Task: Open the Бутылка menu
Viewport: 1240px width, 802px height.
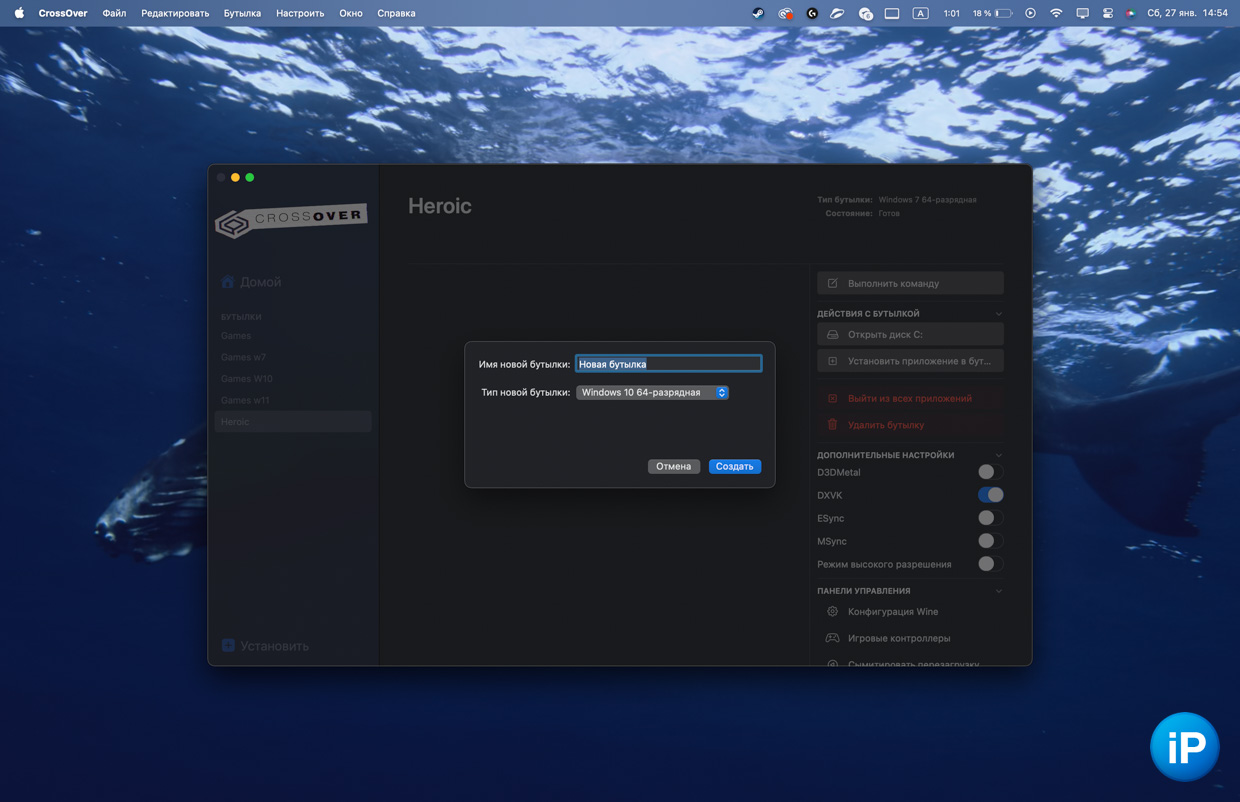Action: pos(242,13)
